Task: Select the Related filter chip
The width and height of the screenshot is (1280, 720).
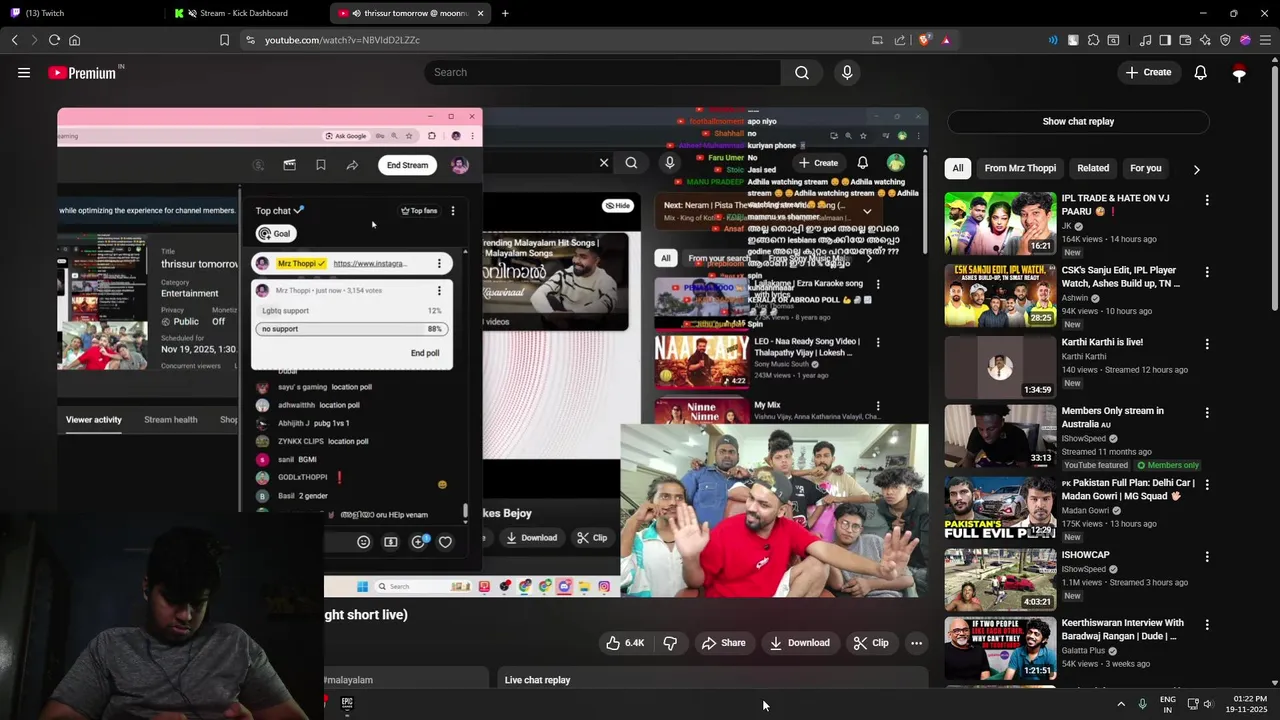Action: point(1093,168)
